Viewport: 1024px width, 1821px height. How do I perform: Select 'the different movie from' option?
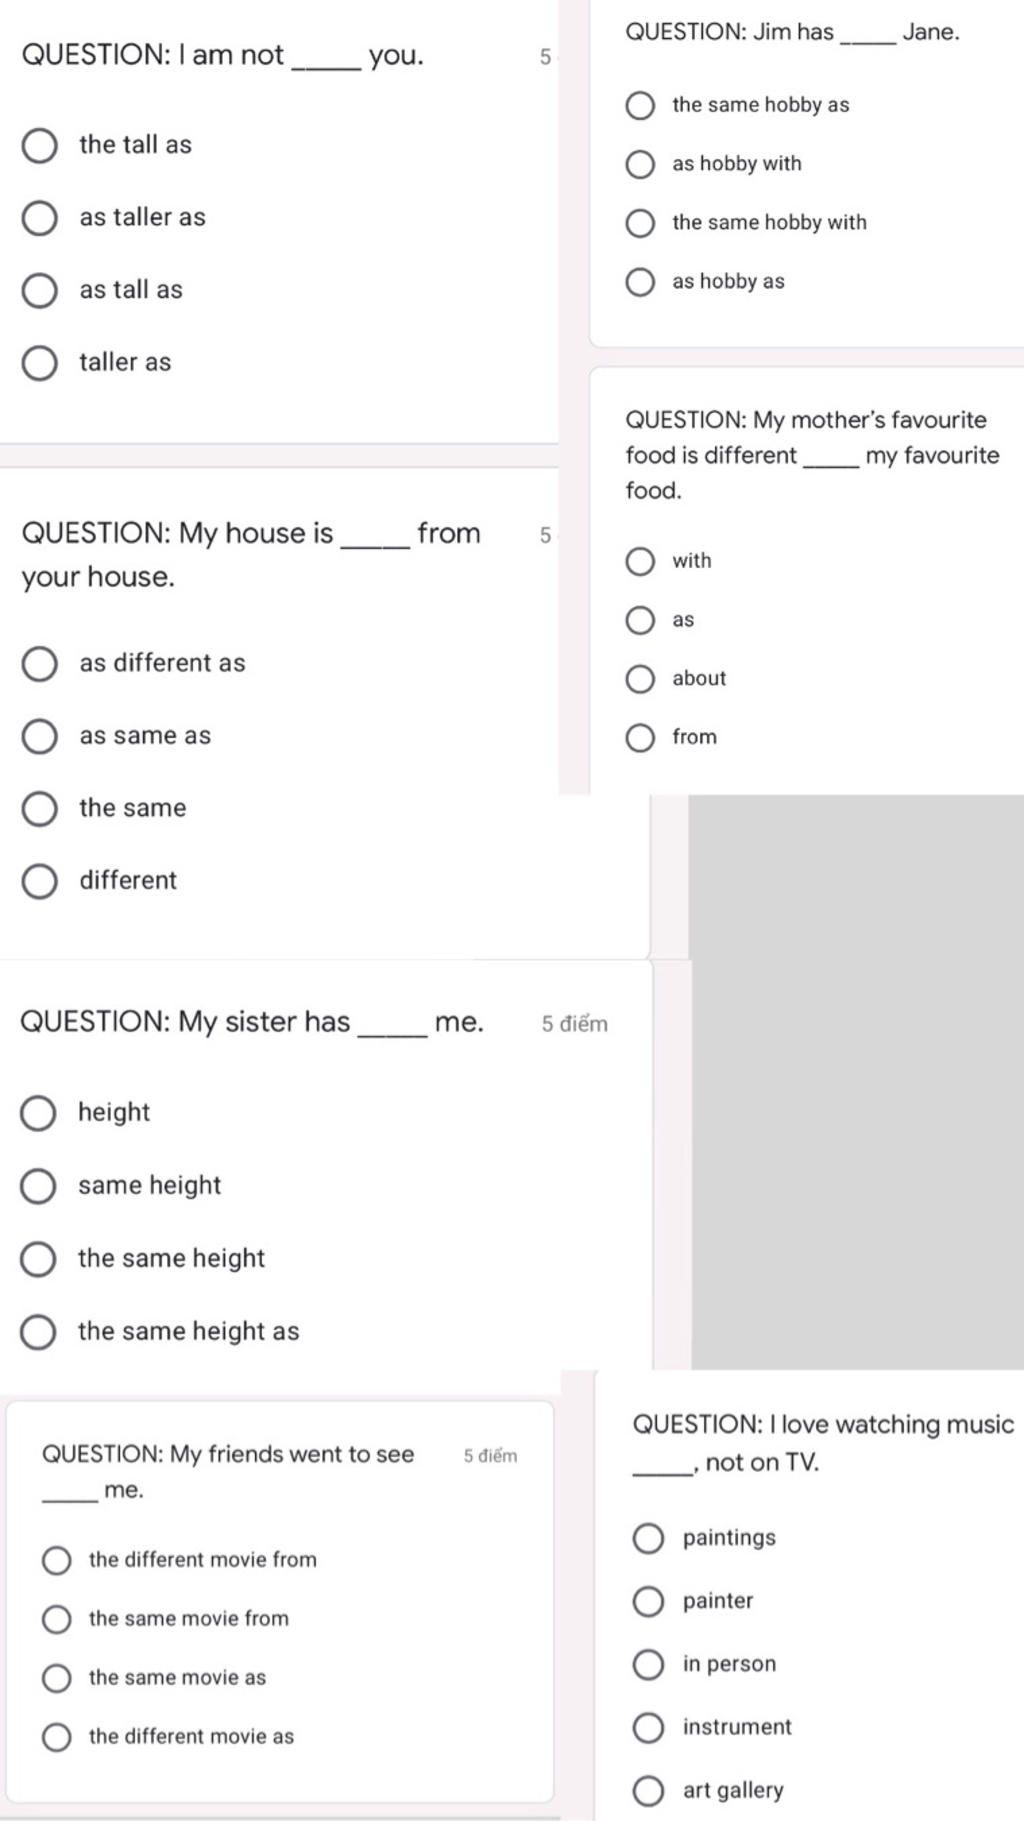pyautogui.click(x=57, y=1561)
